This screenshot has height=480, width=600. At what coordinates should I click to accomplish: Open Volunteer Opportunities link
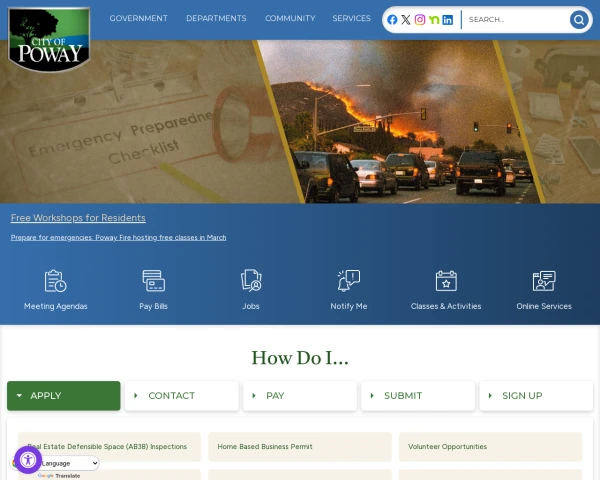[x=491, y=447]
